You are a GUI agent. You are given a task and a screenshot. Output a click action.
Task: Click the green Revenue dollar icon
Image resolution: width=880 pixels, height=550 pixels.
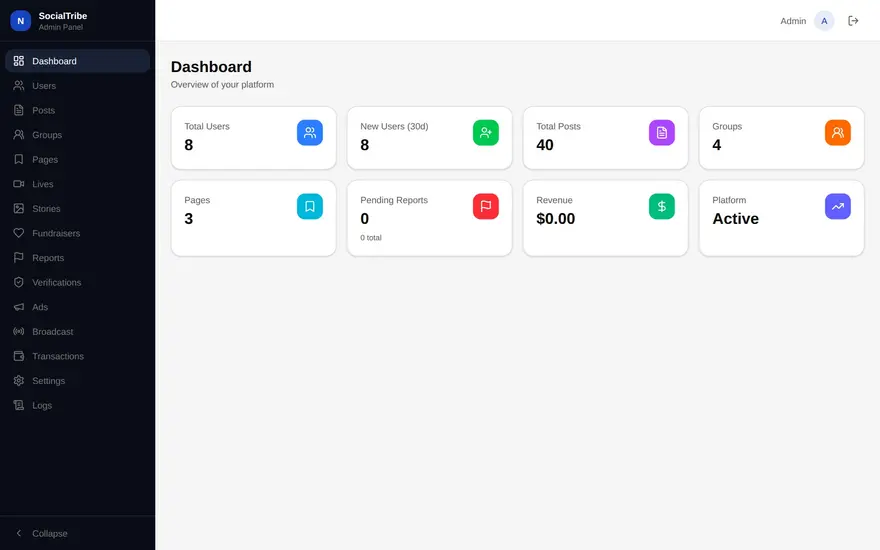(x=662, y=206)
